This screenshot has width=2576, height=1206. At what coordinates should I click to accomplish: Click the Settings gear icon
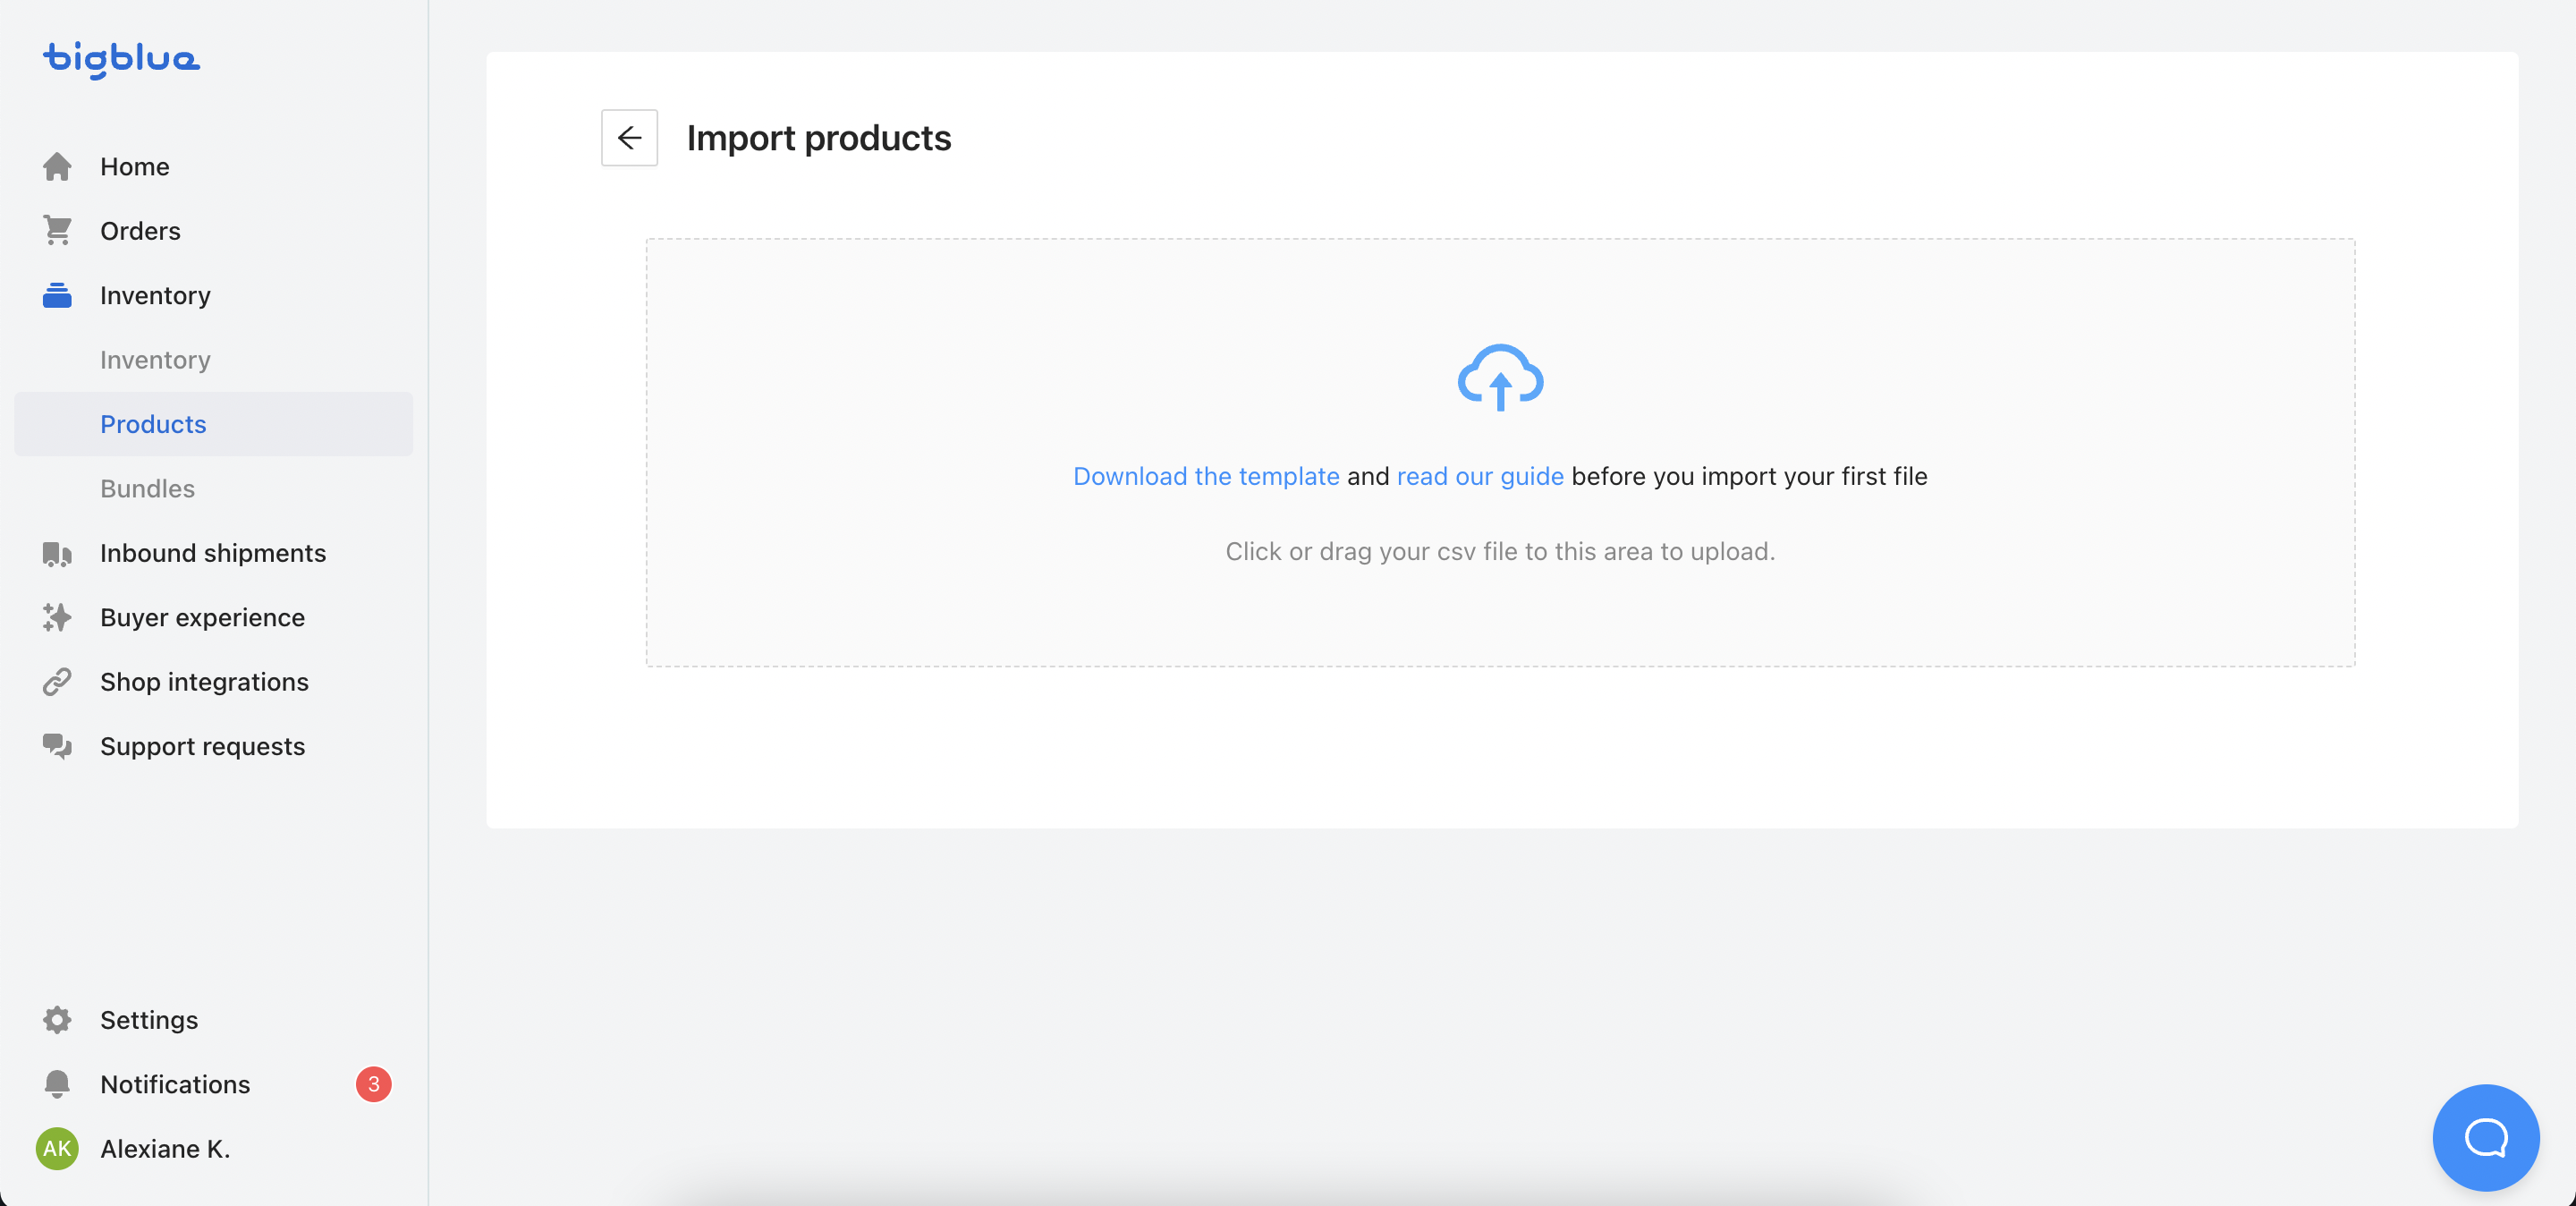coord(57,1020)
